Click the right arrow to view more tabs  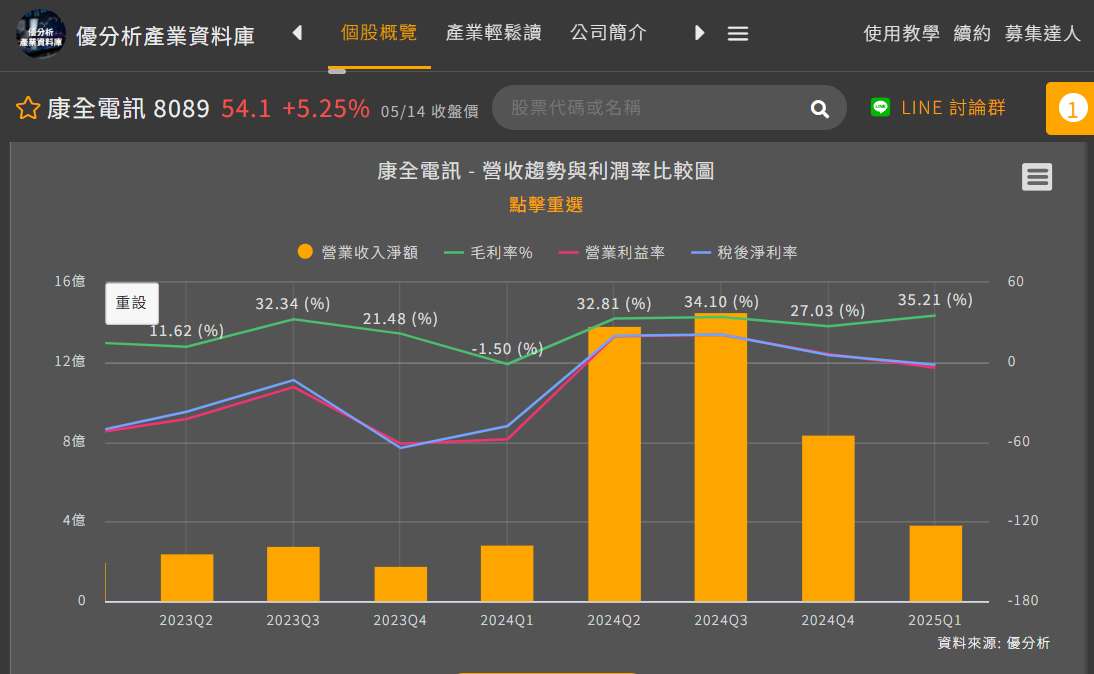(699, 33)
